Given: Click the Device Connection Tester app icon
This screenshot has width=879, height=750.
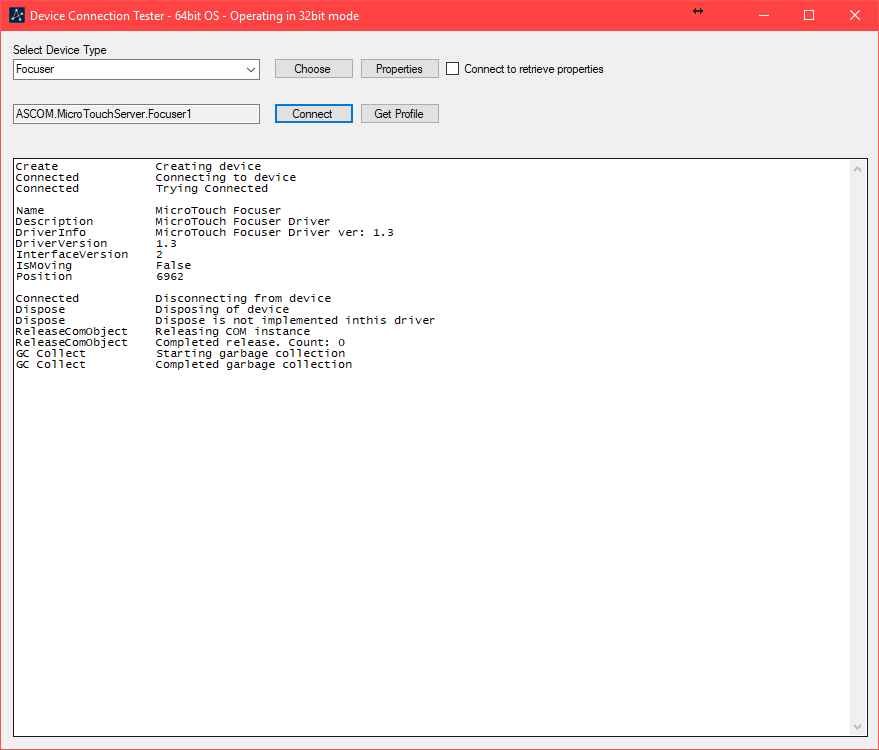Looking at the screenshot, I should 16,15.
